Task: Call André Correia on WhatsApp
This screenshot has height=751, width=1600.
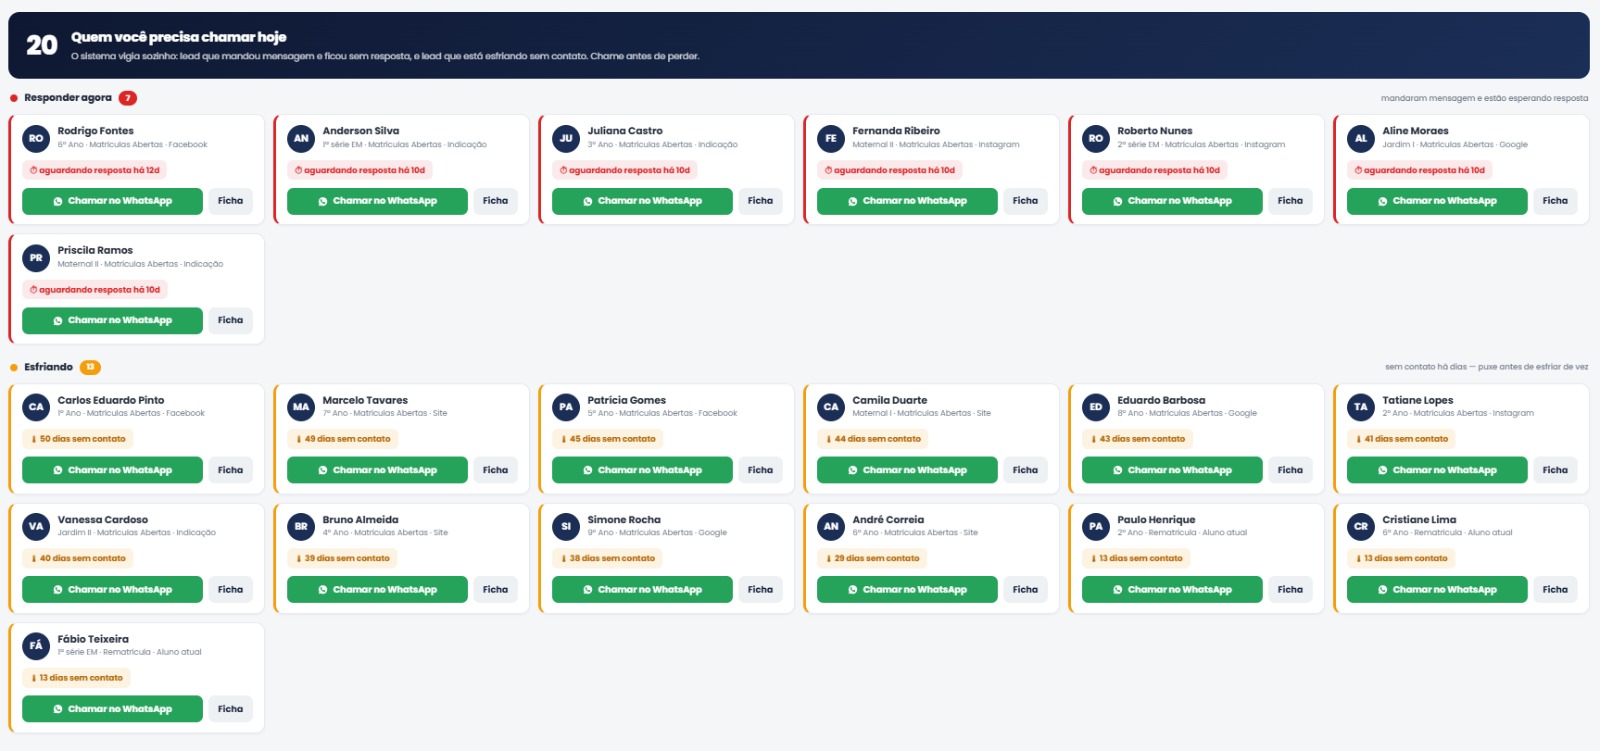Action: [x=907, y=589]
